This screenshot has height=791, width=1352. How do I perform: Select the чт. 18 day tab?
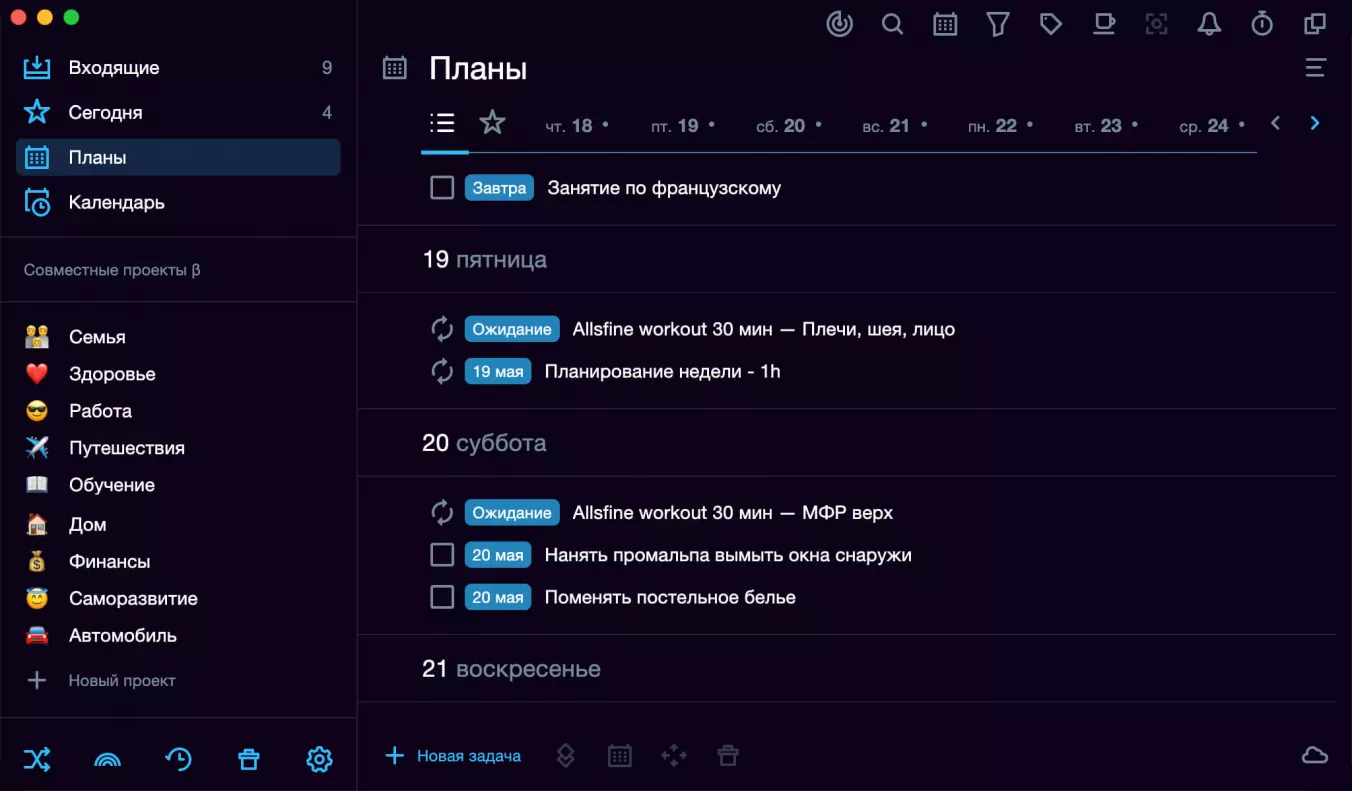577,126
